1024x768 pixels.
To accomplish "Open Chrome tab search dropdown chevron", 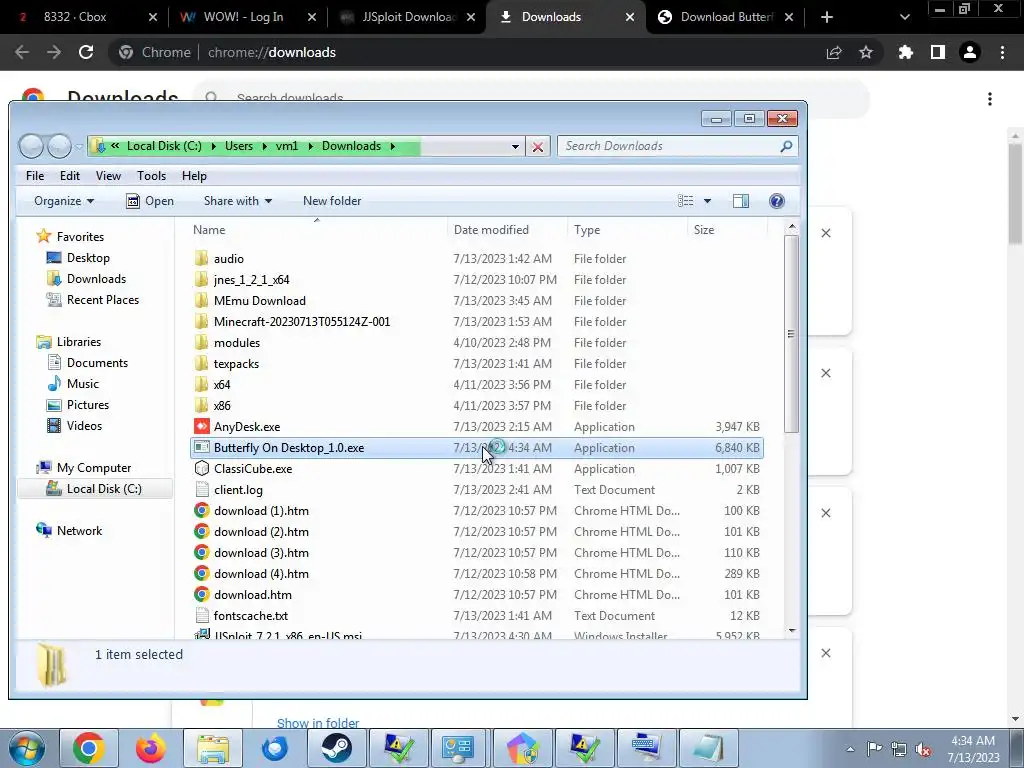I will (904, 17).
